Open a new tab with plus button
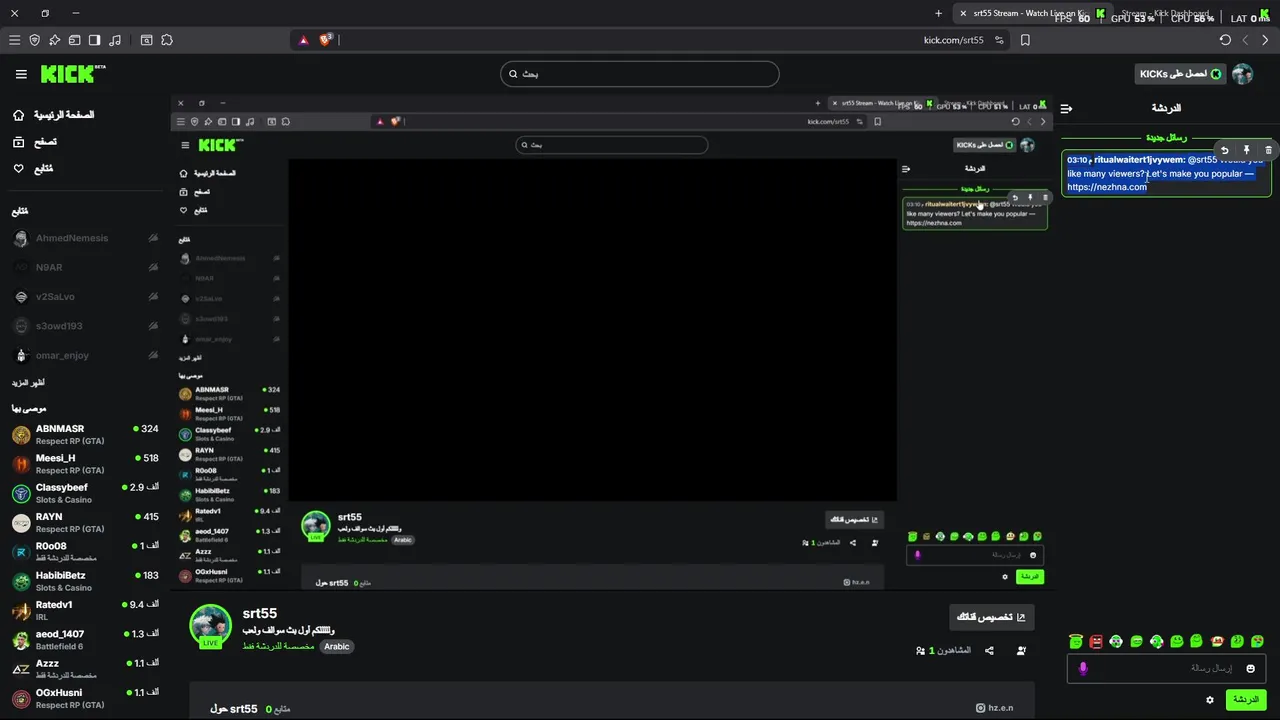The image size is (1280, 720). pyautogui.click(x=938, y=14)
